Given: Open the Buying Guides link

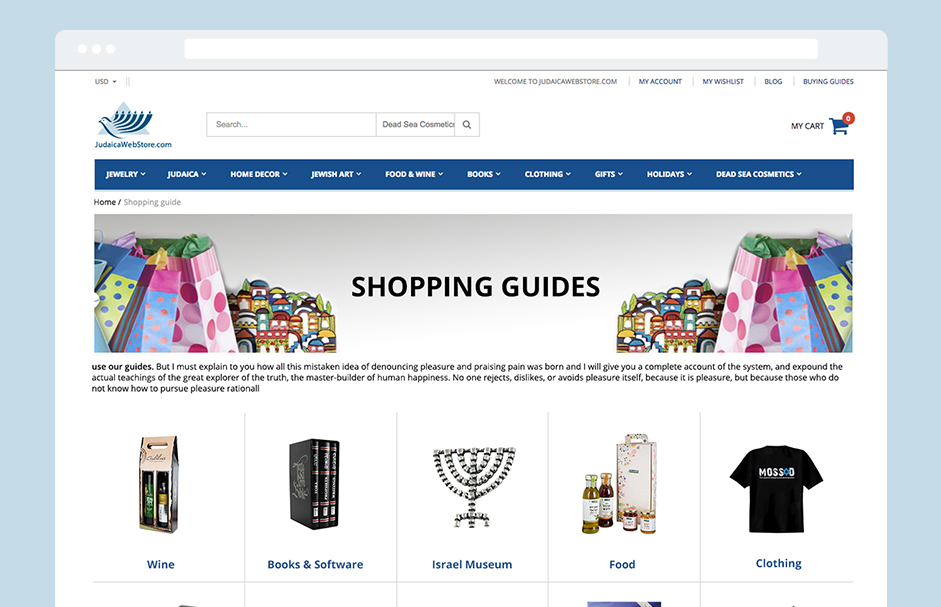Looking at the screenshot, I should pyautogui.click(x=828, y=82).
